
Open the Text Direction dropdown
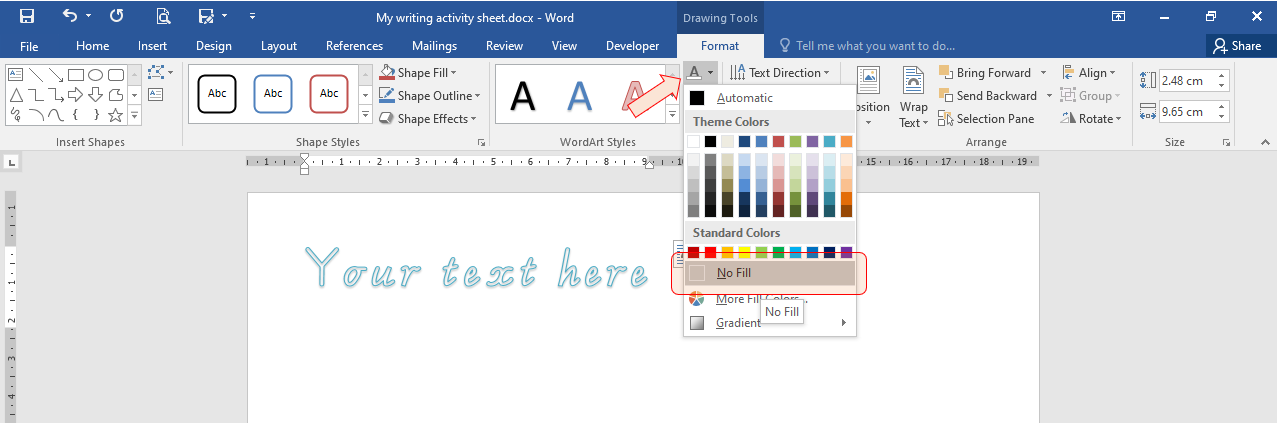pos(781,73)
